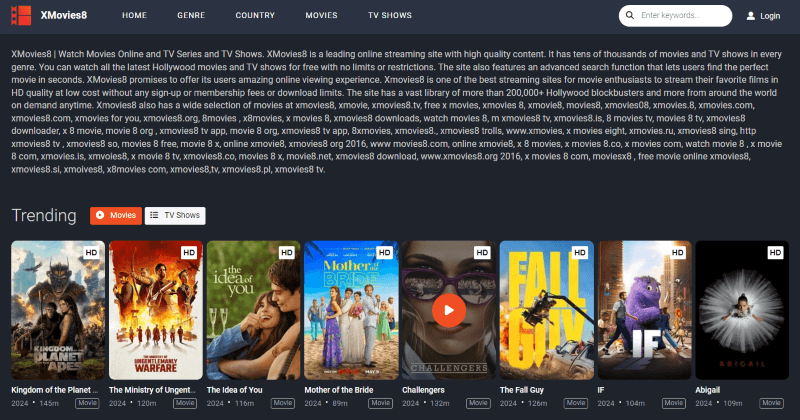Click the 120m runtime under Ministry of Ungent...
800x420 pixels.
146,403
